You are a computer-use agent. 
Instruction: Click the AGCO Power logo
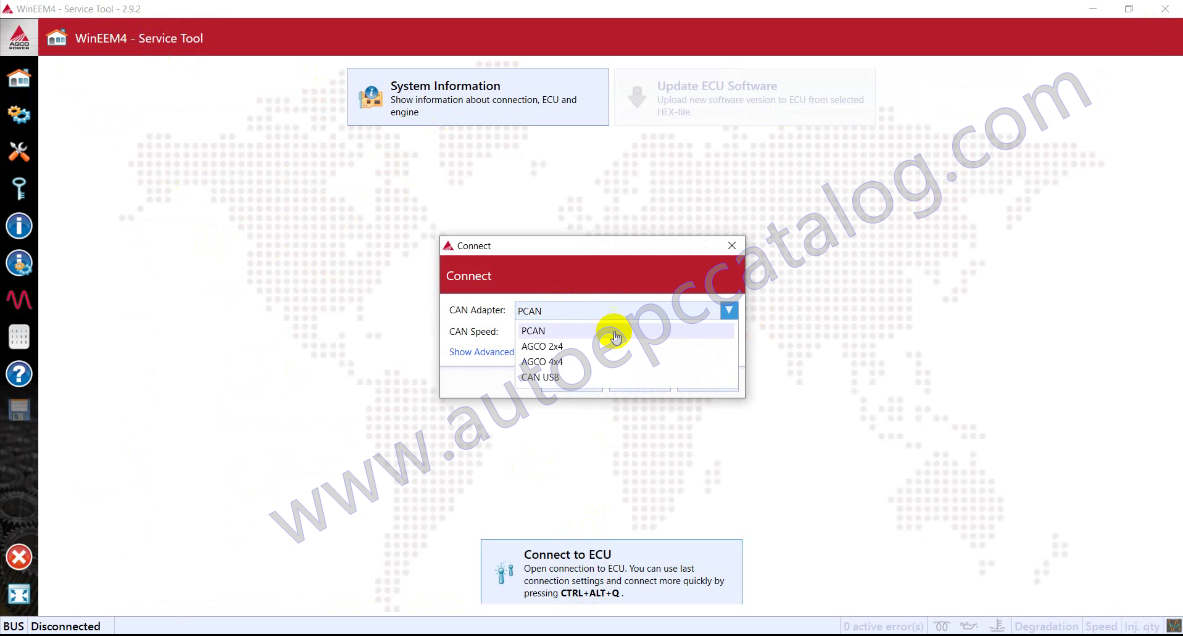(x=19, y=38)
